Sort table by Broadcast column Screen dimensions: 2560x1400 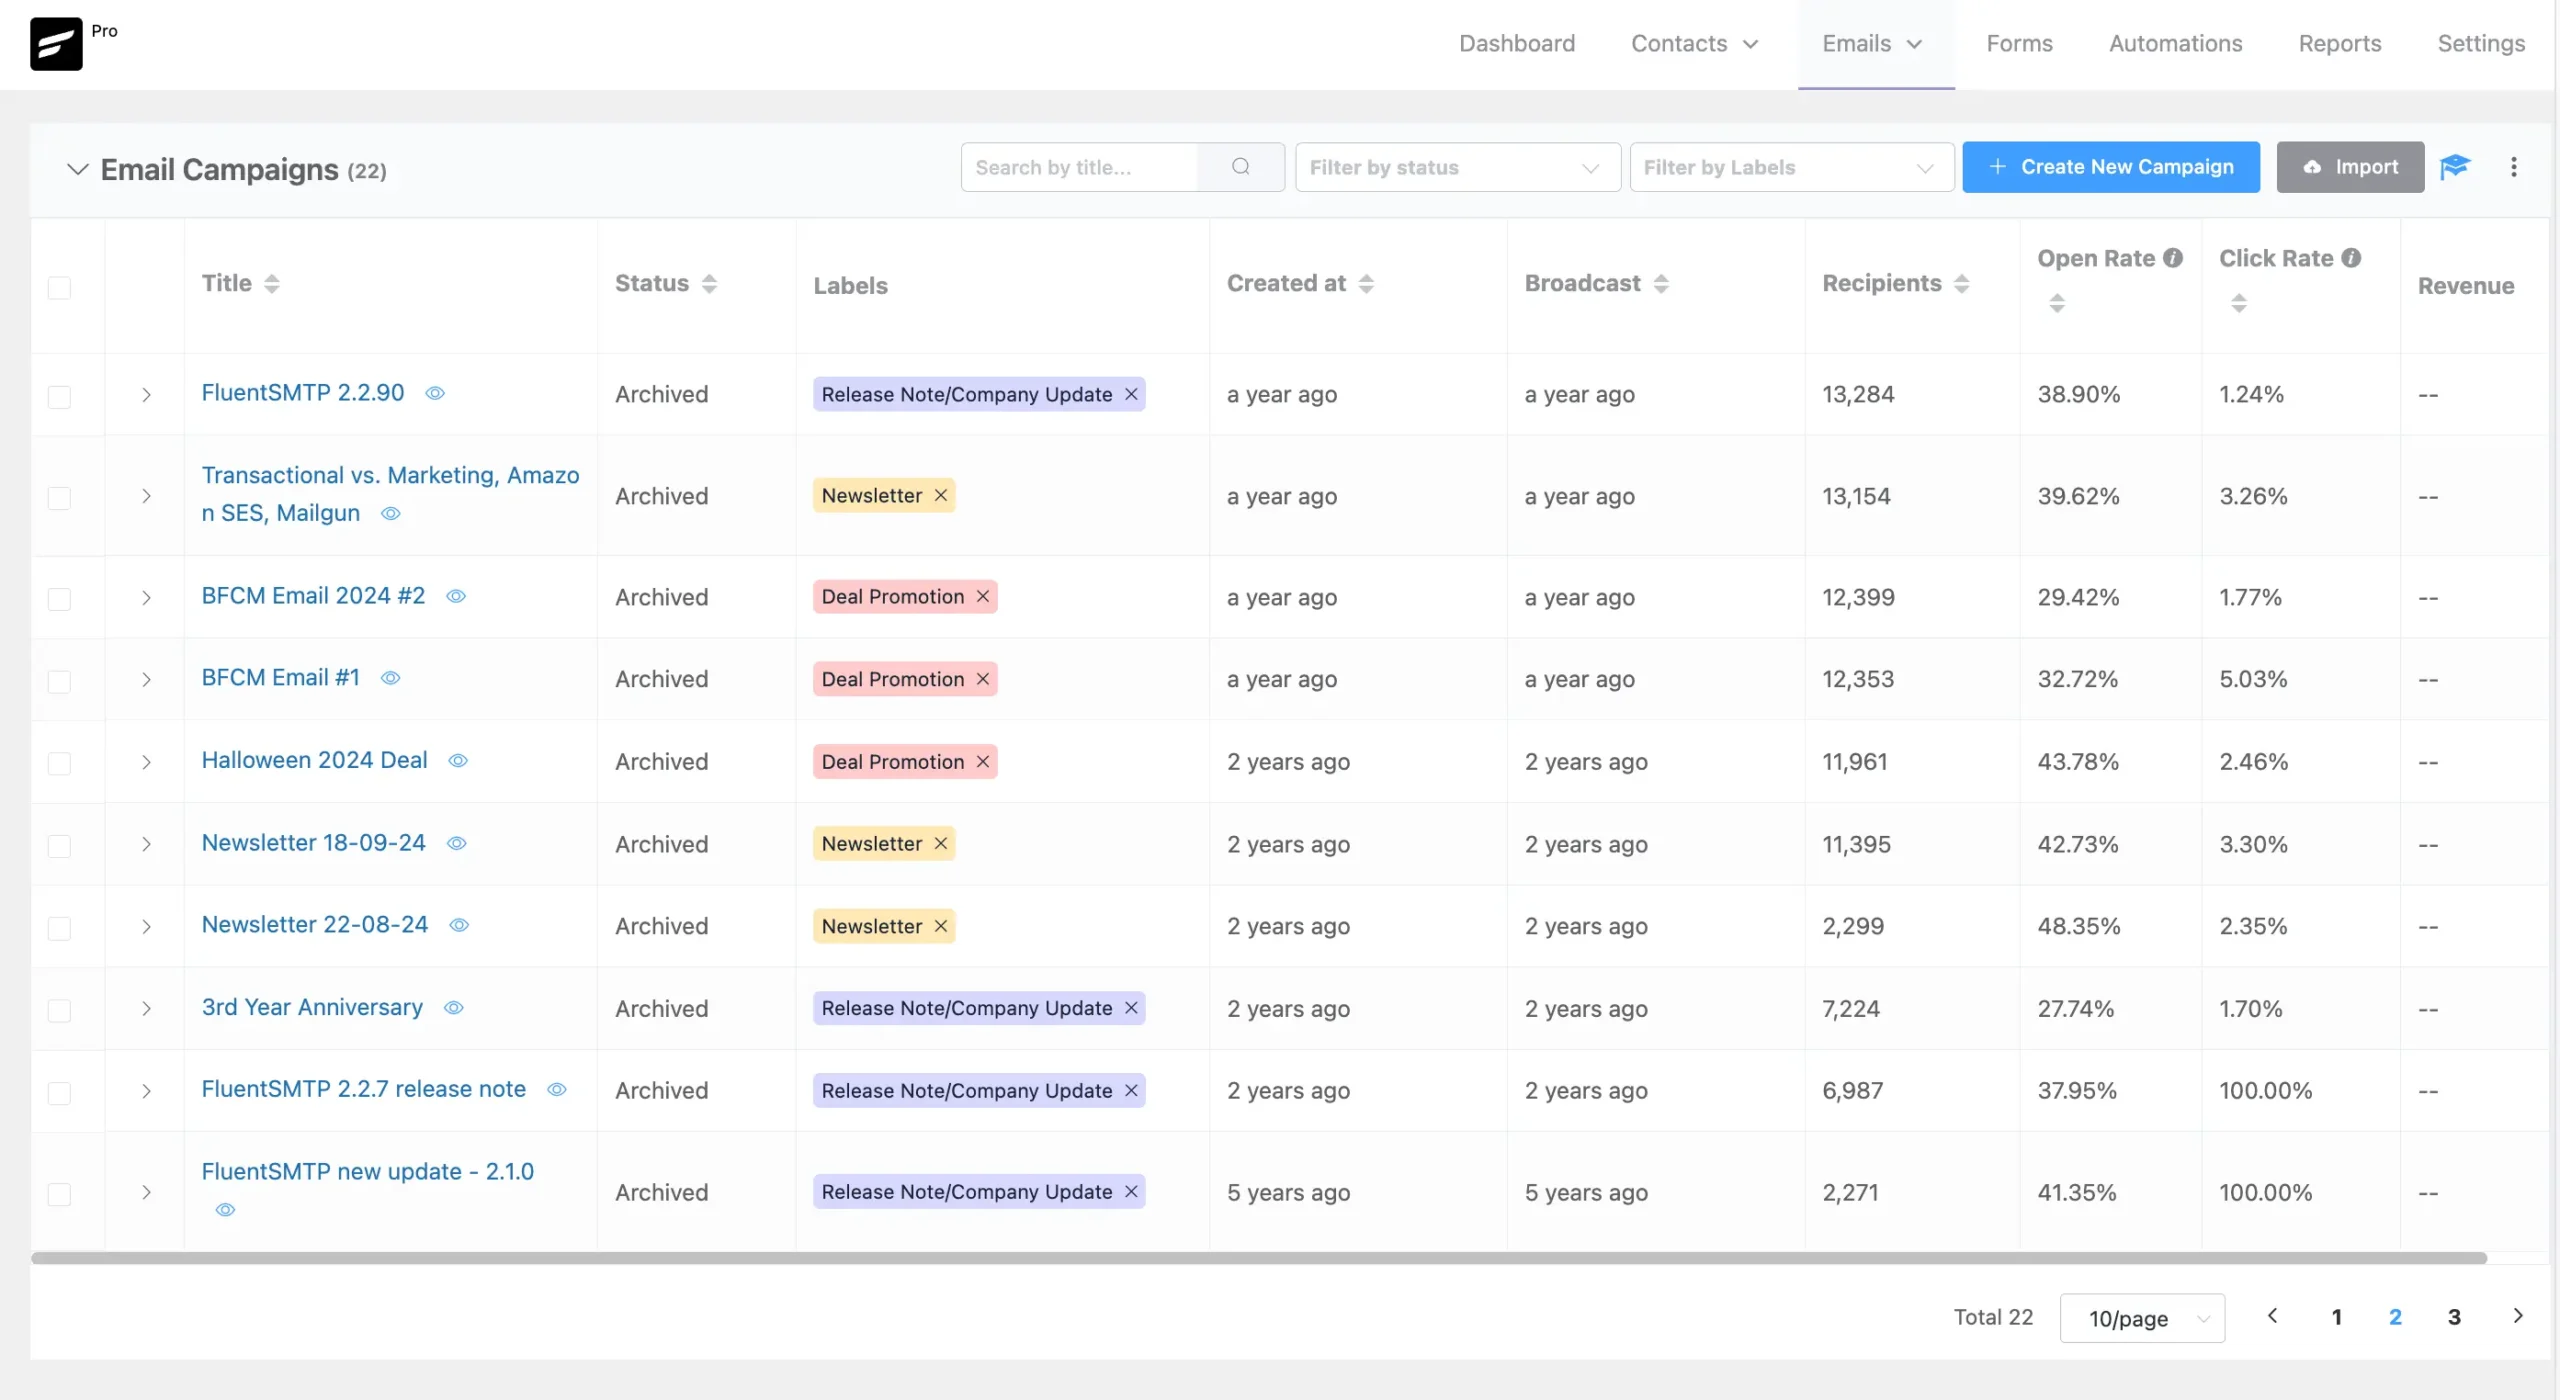[1661, 284]
